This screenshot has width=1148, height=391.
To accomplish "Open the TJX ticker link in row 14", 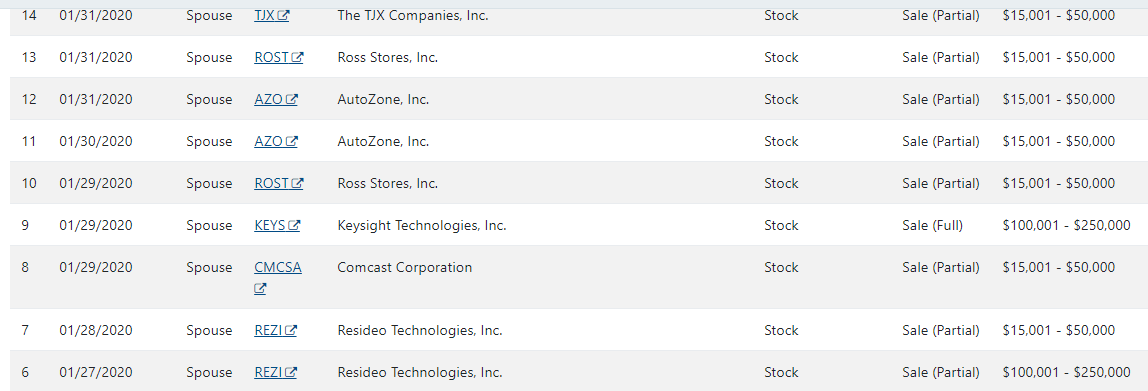I will click(x=271, y=15).
